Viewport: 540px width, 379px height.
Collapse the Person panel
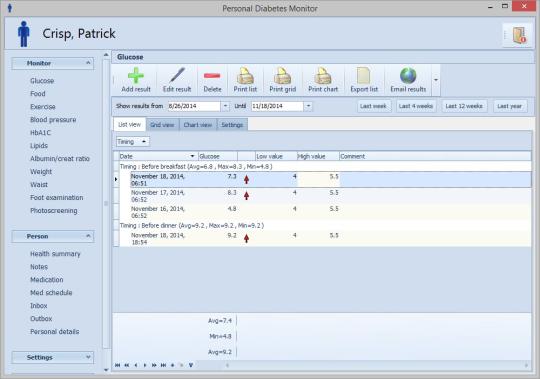tap(88, 236)
